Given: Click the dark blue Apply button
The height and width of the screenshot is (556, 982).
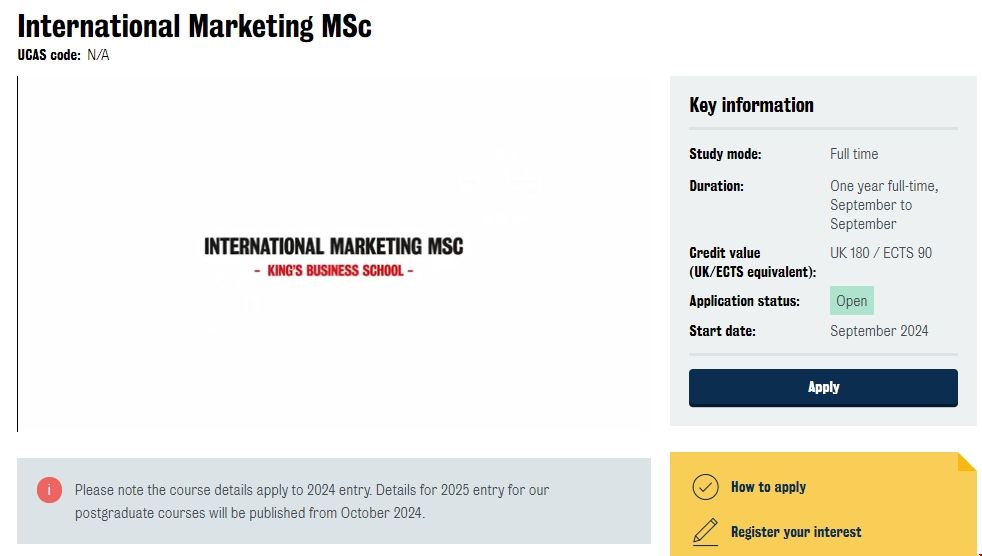Looking at the screenshot, I should coord(823,388).
